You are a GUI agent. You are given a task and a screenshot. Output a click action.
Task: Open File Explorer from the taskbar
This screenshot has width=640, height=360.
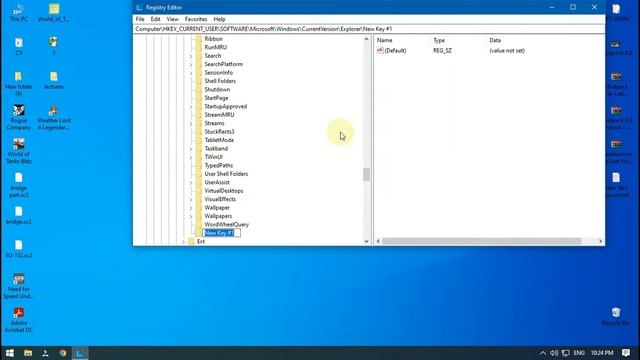click(28, 353)
